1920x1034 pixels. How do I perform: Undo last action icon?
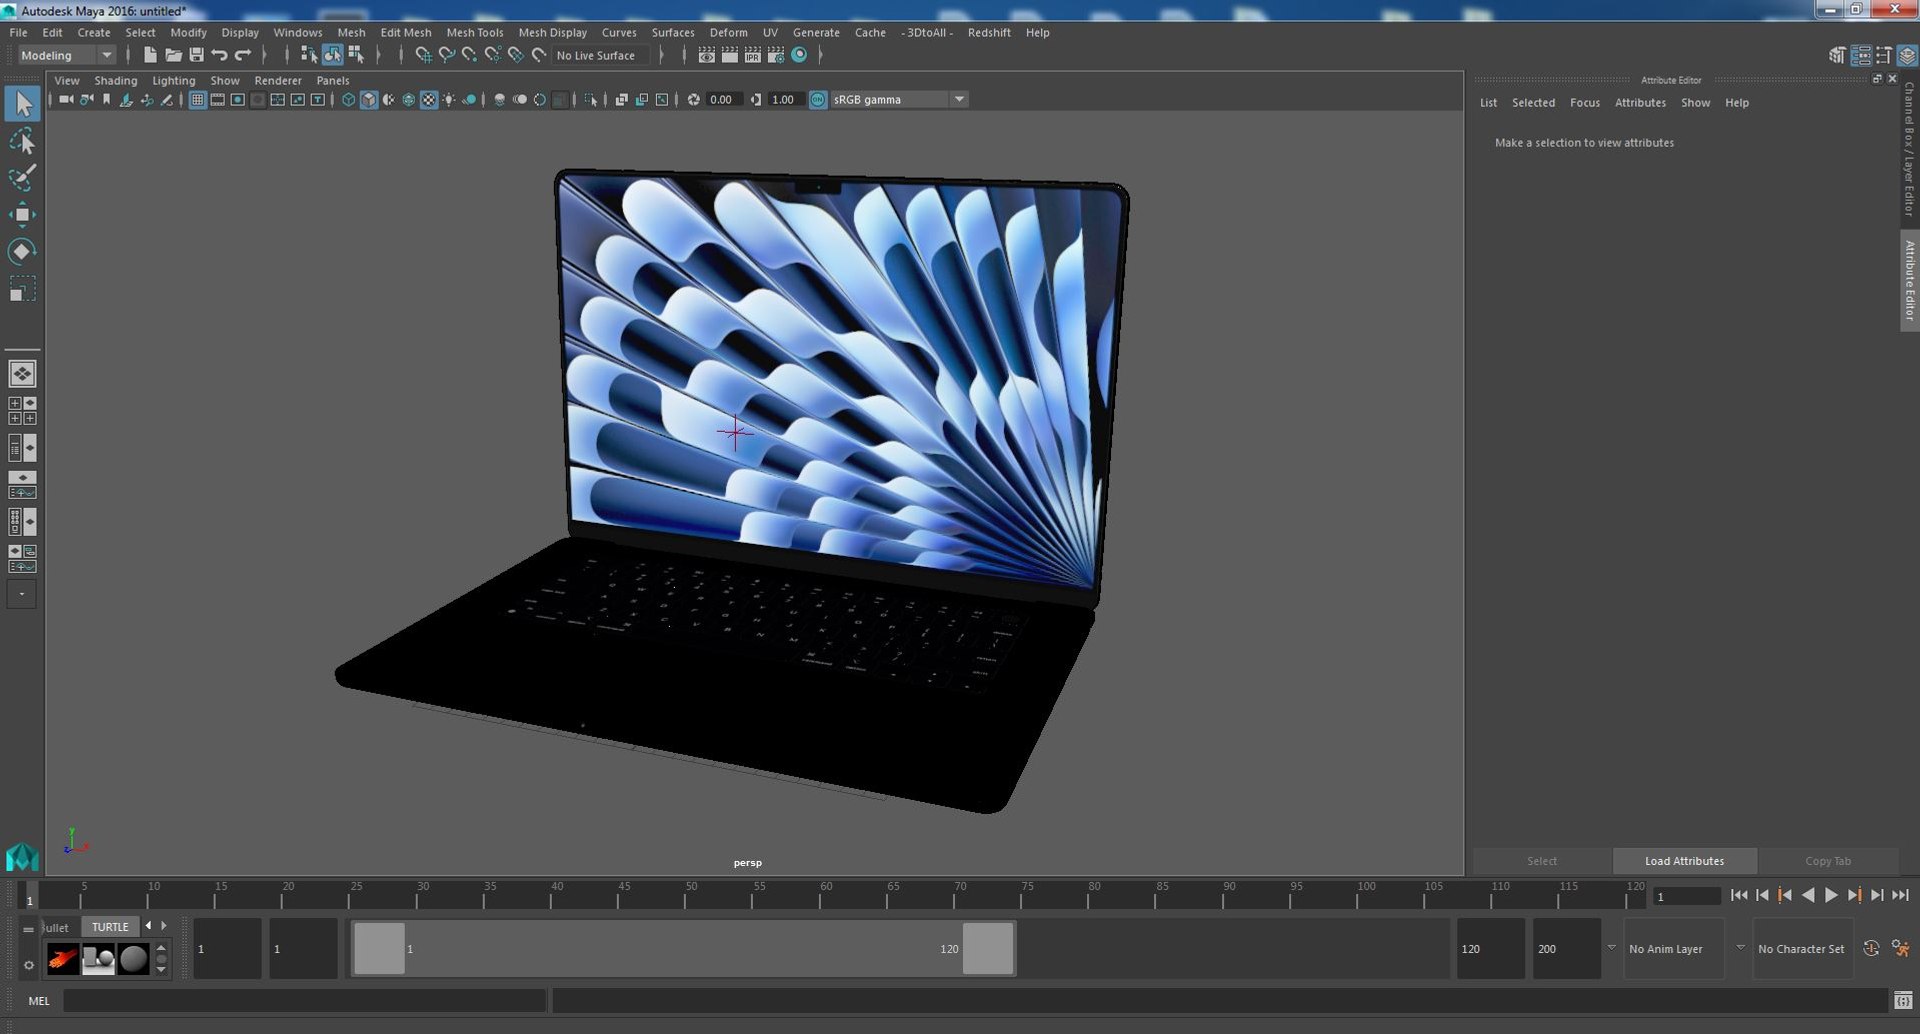coord(219,55)
